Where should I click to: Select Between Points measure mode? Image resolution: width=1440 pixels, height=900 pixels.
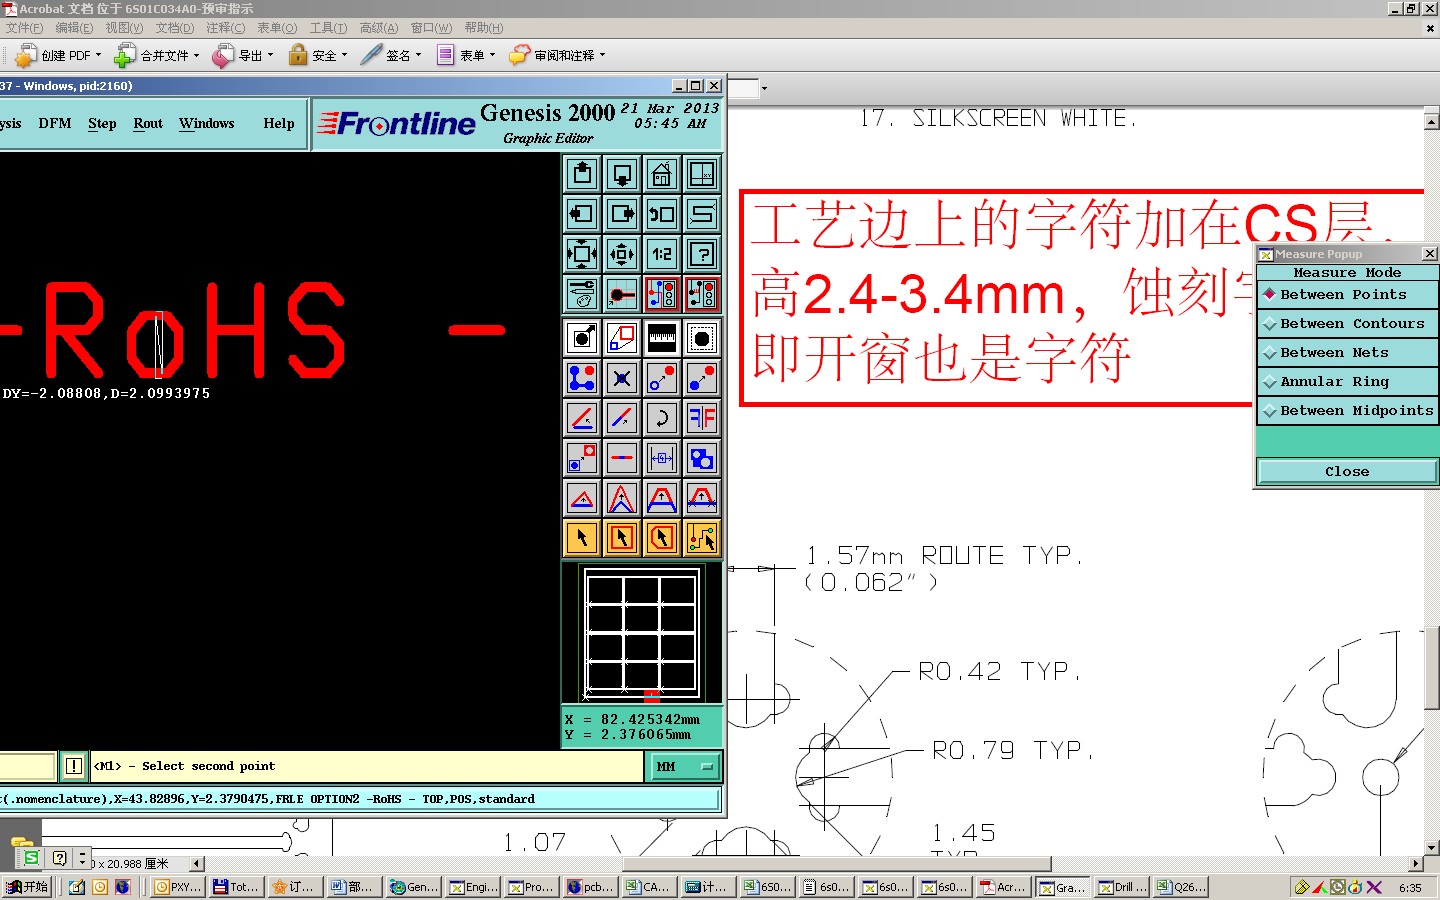(x=1347, y=295)
